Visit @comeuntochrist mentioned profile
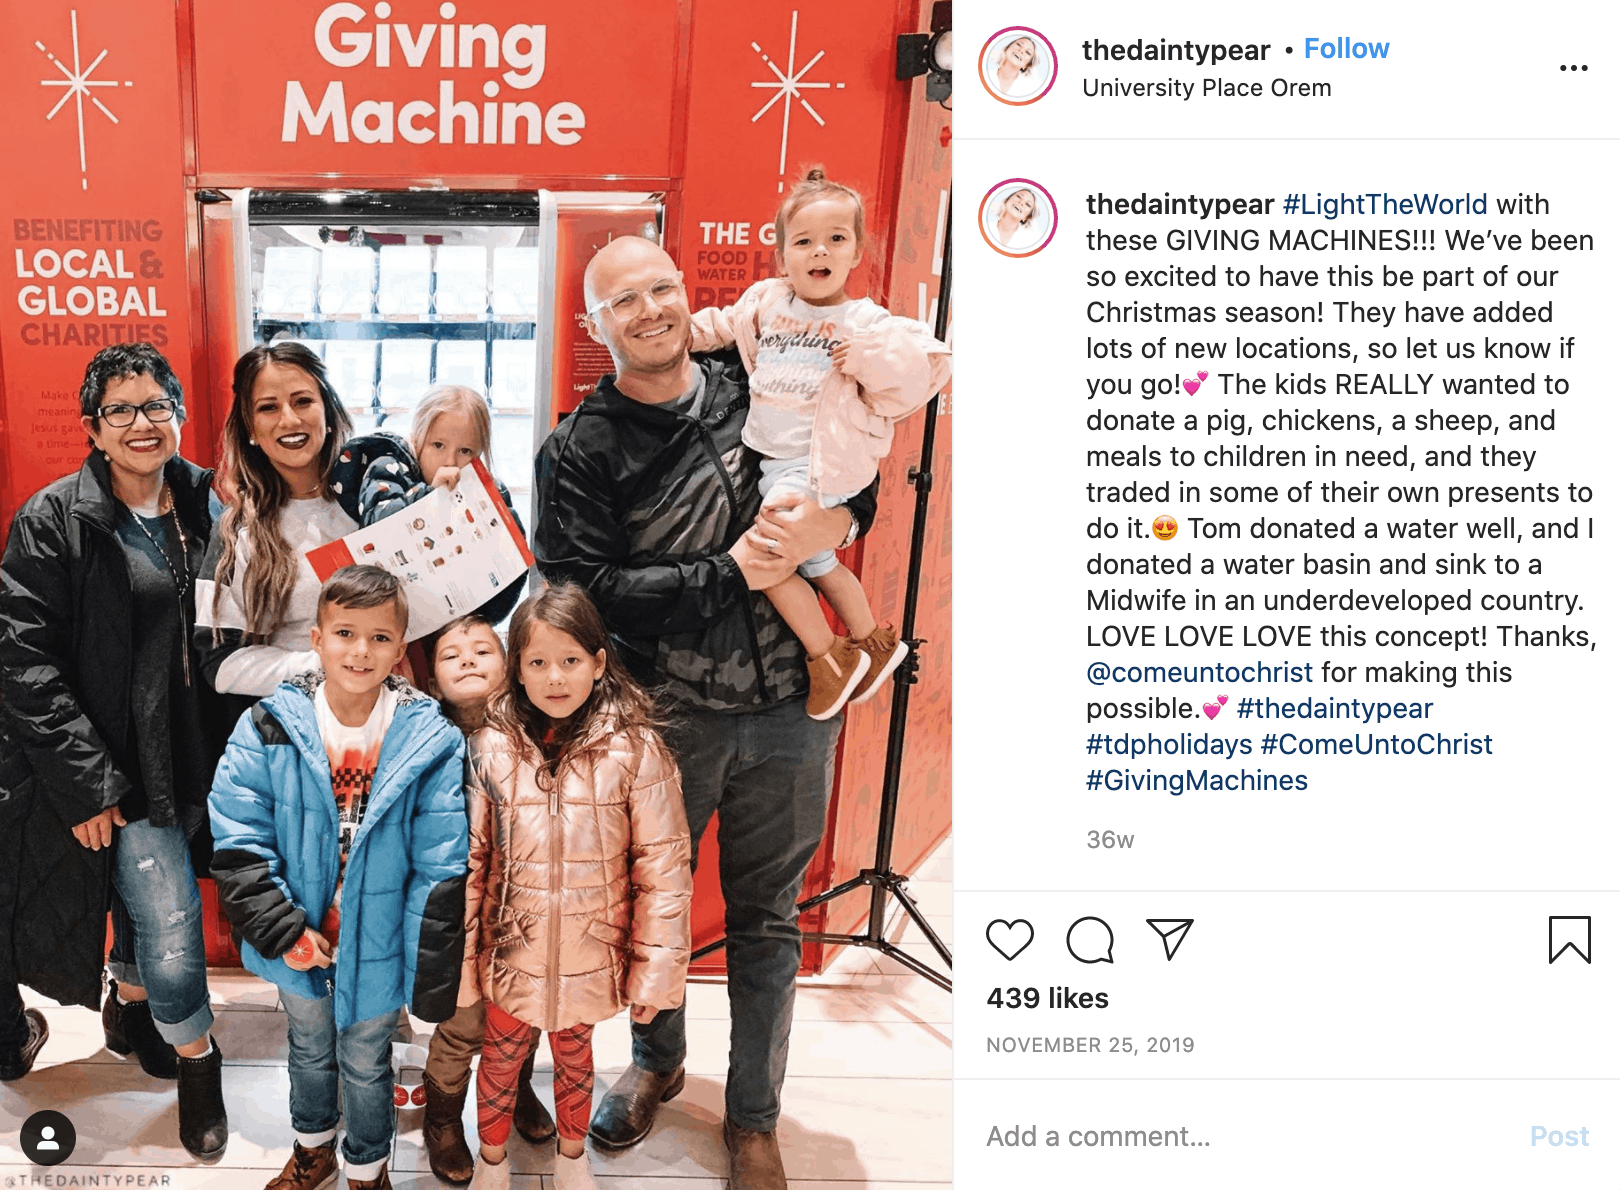 pos(1199,672)
